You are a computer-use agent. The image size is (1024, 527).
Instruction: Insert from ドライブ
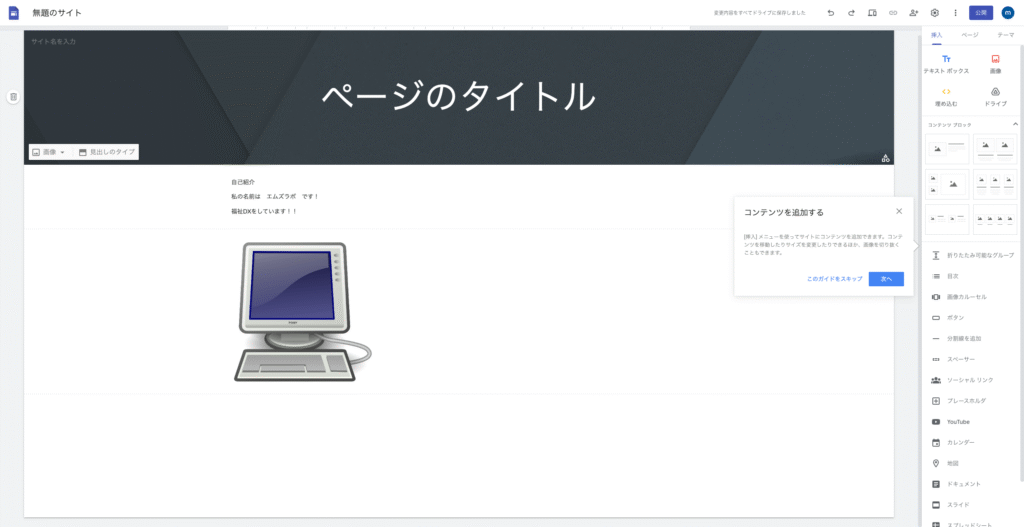pos(995,97)
